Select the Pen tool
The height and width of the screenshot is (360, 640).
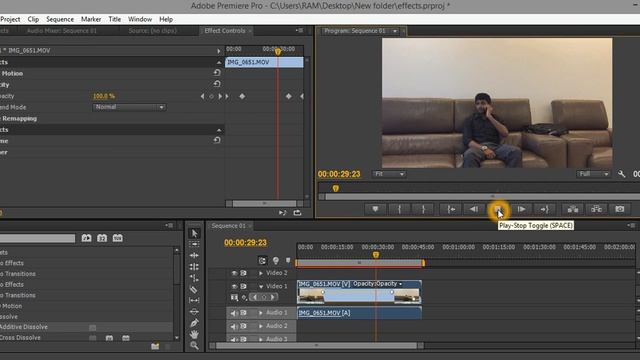194,323
